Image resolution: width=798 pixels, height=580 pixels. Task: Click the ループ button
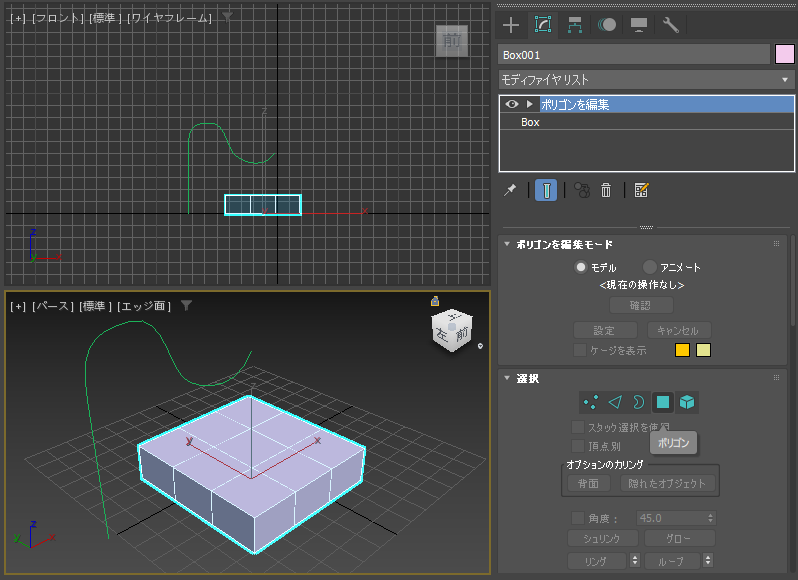(x=672, y=561)
